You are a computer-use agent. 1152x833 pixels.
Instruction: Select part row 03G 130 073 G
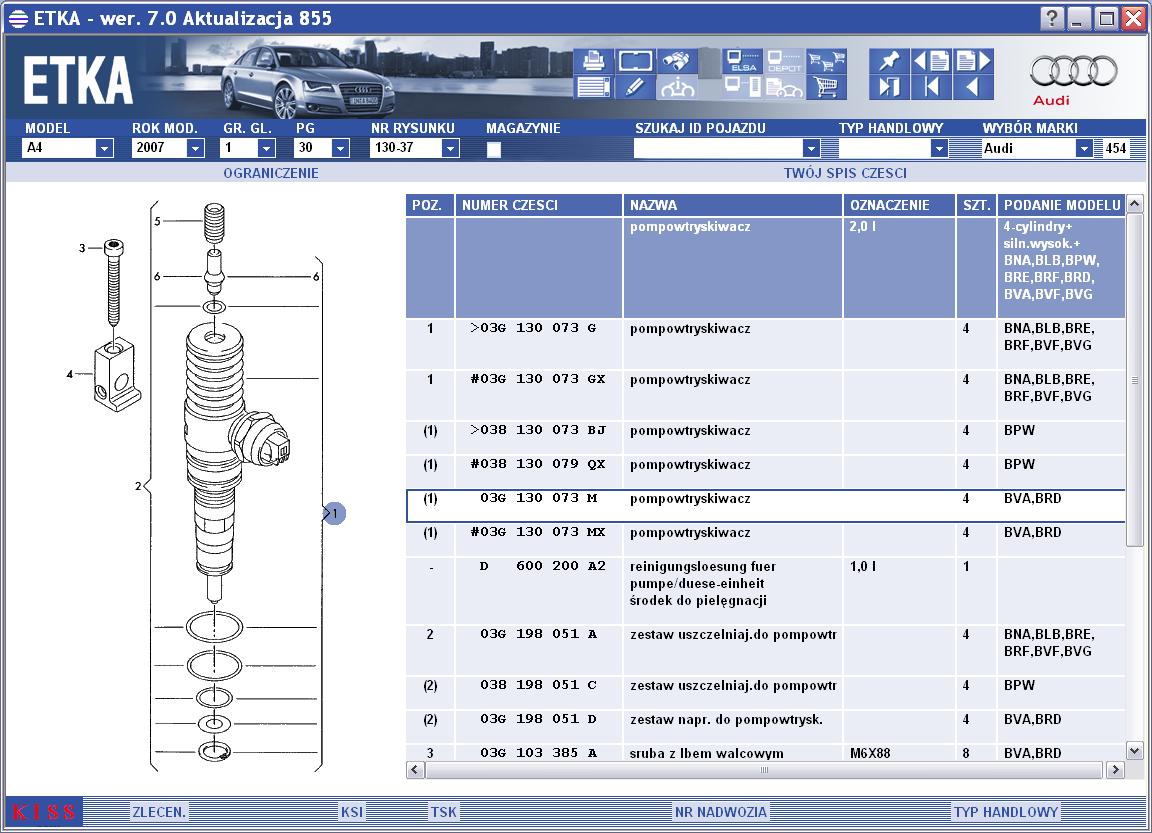pos(766,344)
